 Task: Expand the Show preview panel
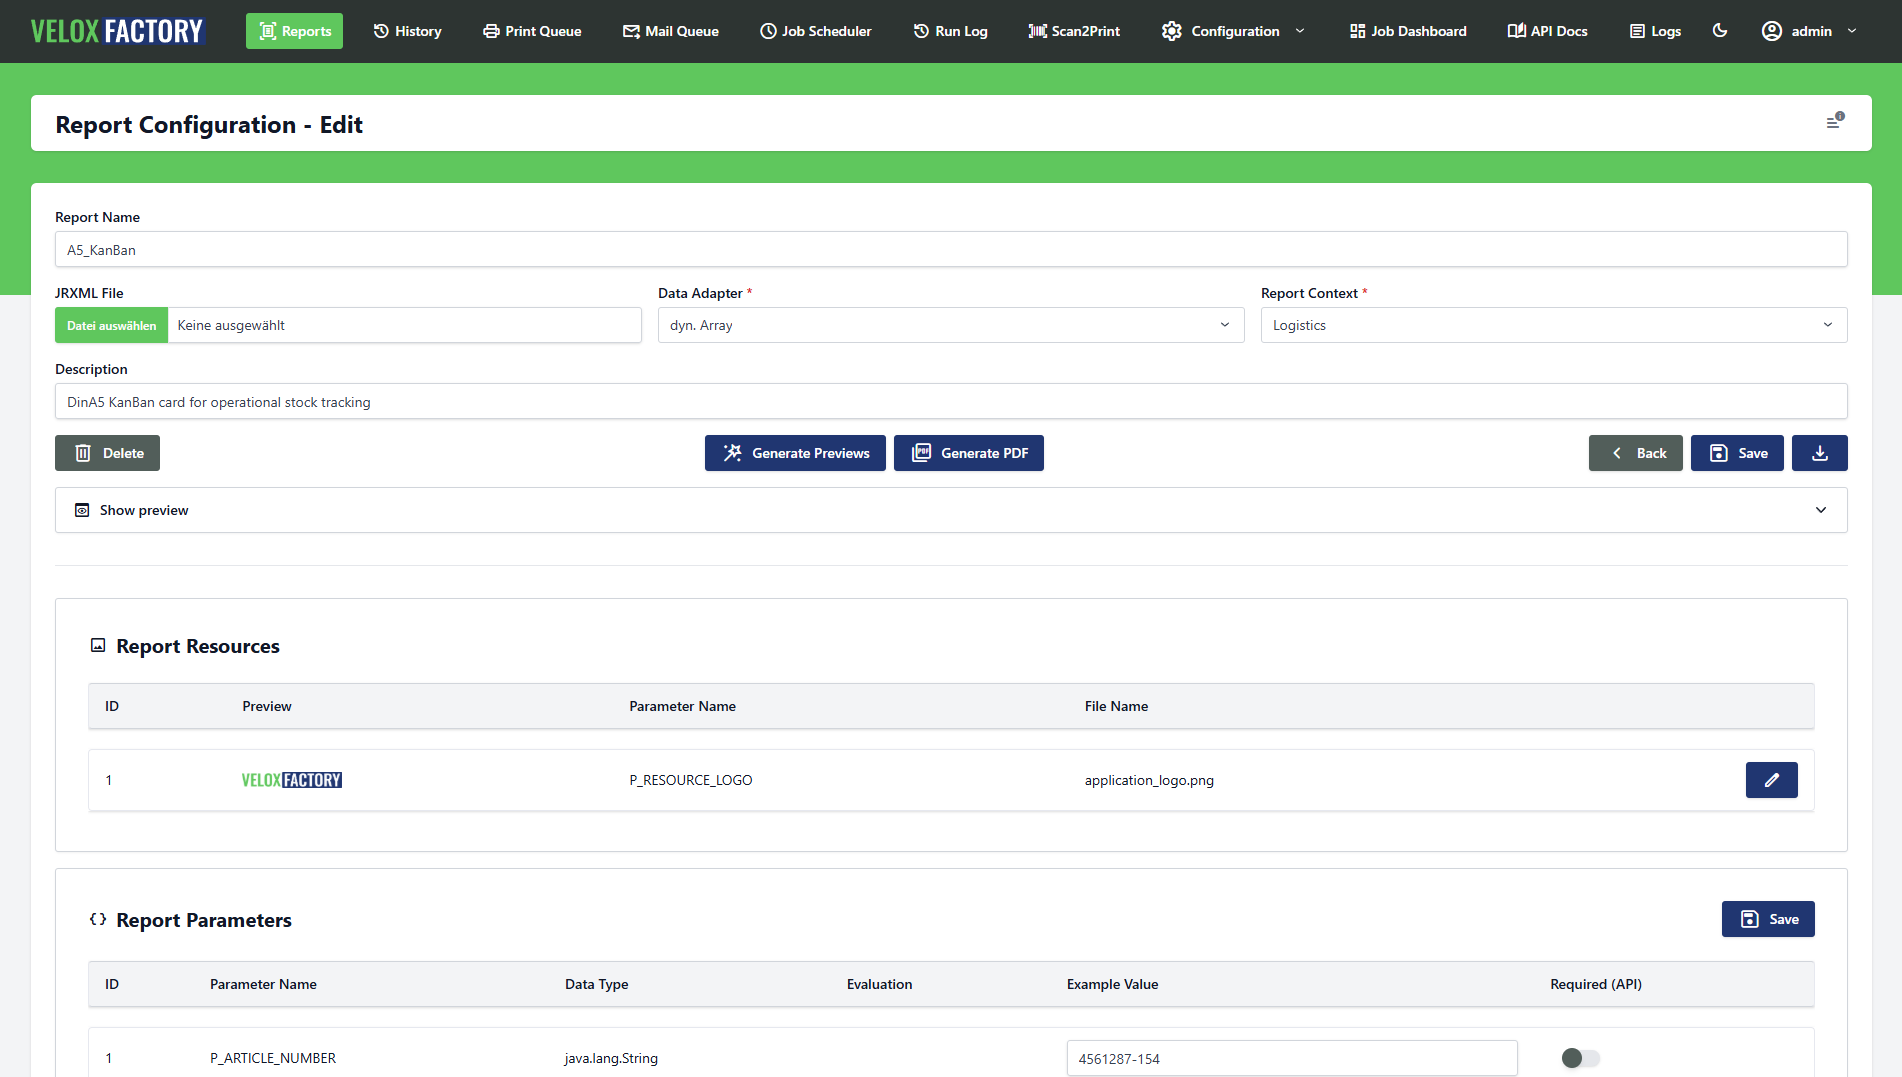click(x=951, y=510)
